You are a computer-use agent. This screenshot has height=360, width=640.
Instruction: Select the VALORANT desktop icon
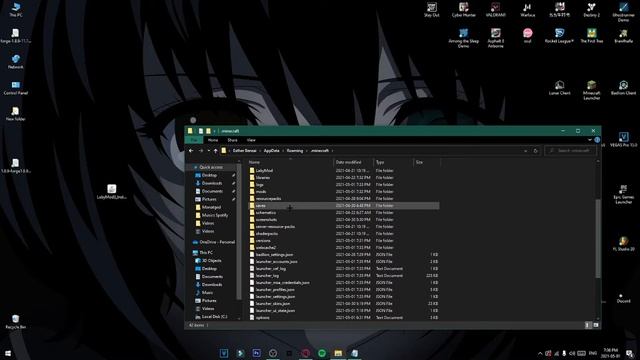(496, 9)
